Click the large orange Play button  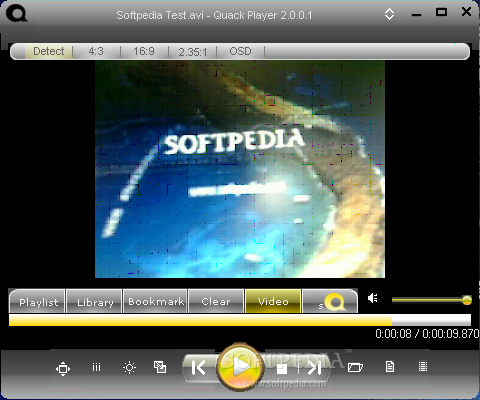[x=240, y=367]
